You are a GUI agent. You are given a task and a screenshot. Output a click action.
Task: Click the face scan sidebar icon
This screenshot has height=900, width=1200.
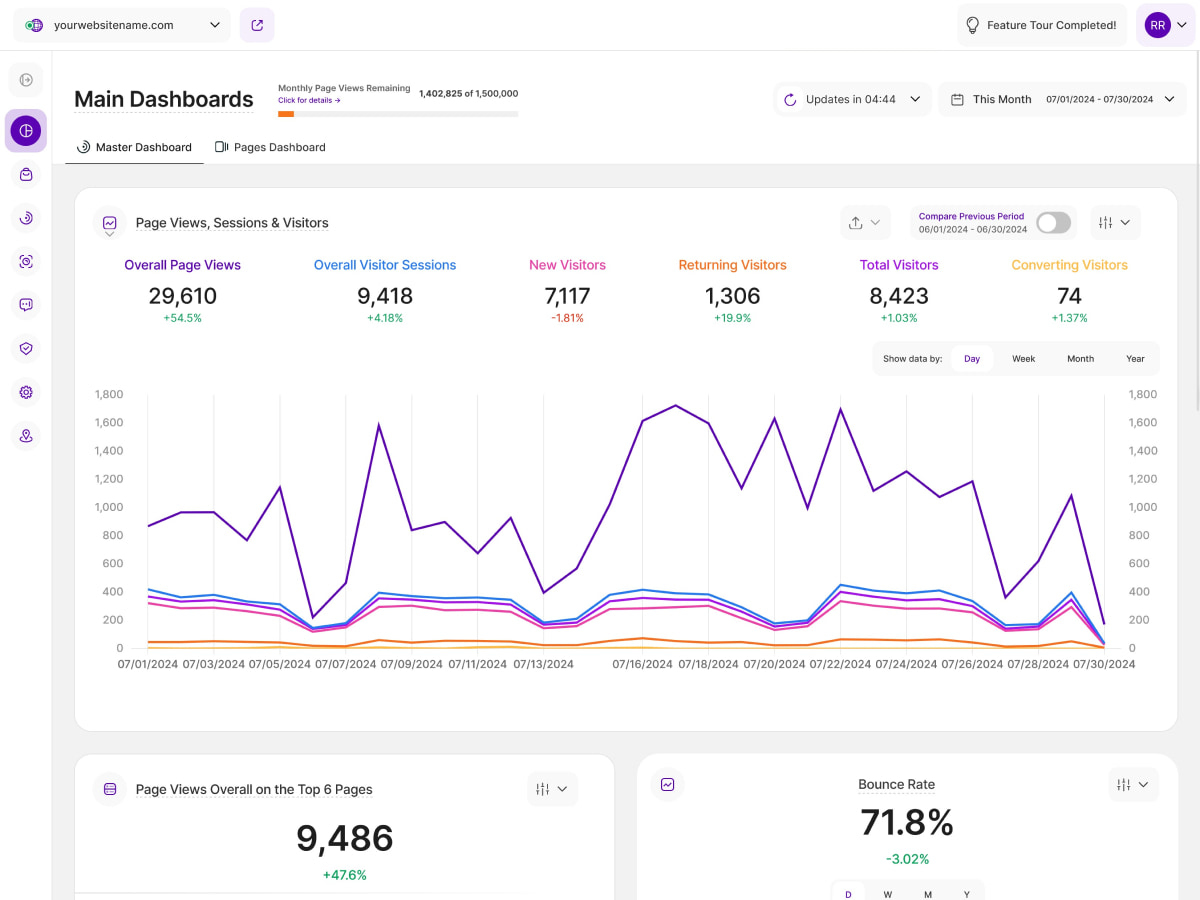26,261
